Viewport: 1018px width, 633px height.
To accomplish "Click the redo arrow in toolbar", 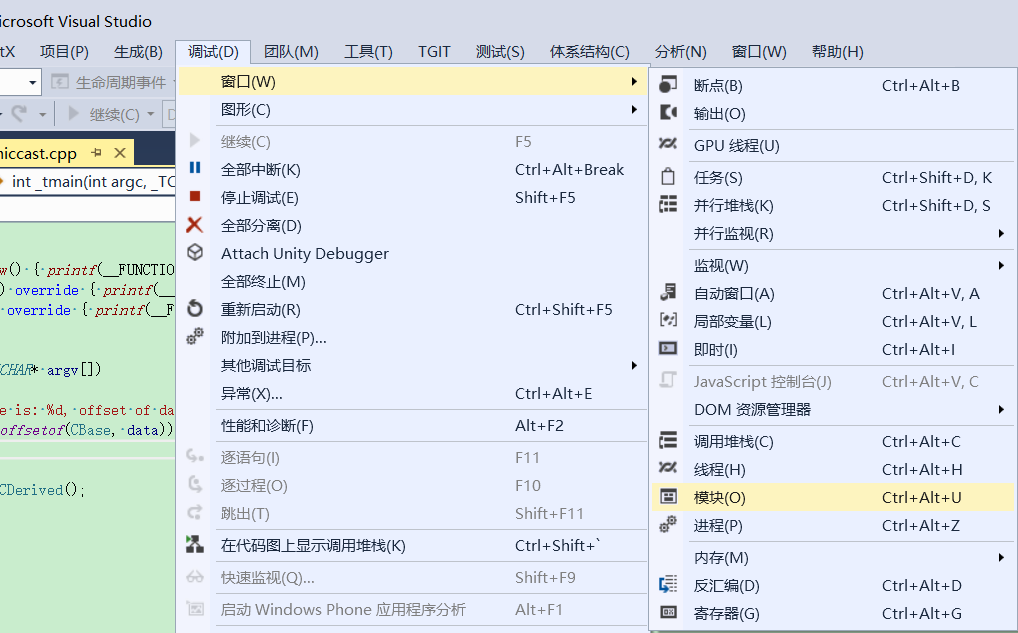I will point(19,114).
